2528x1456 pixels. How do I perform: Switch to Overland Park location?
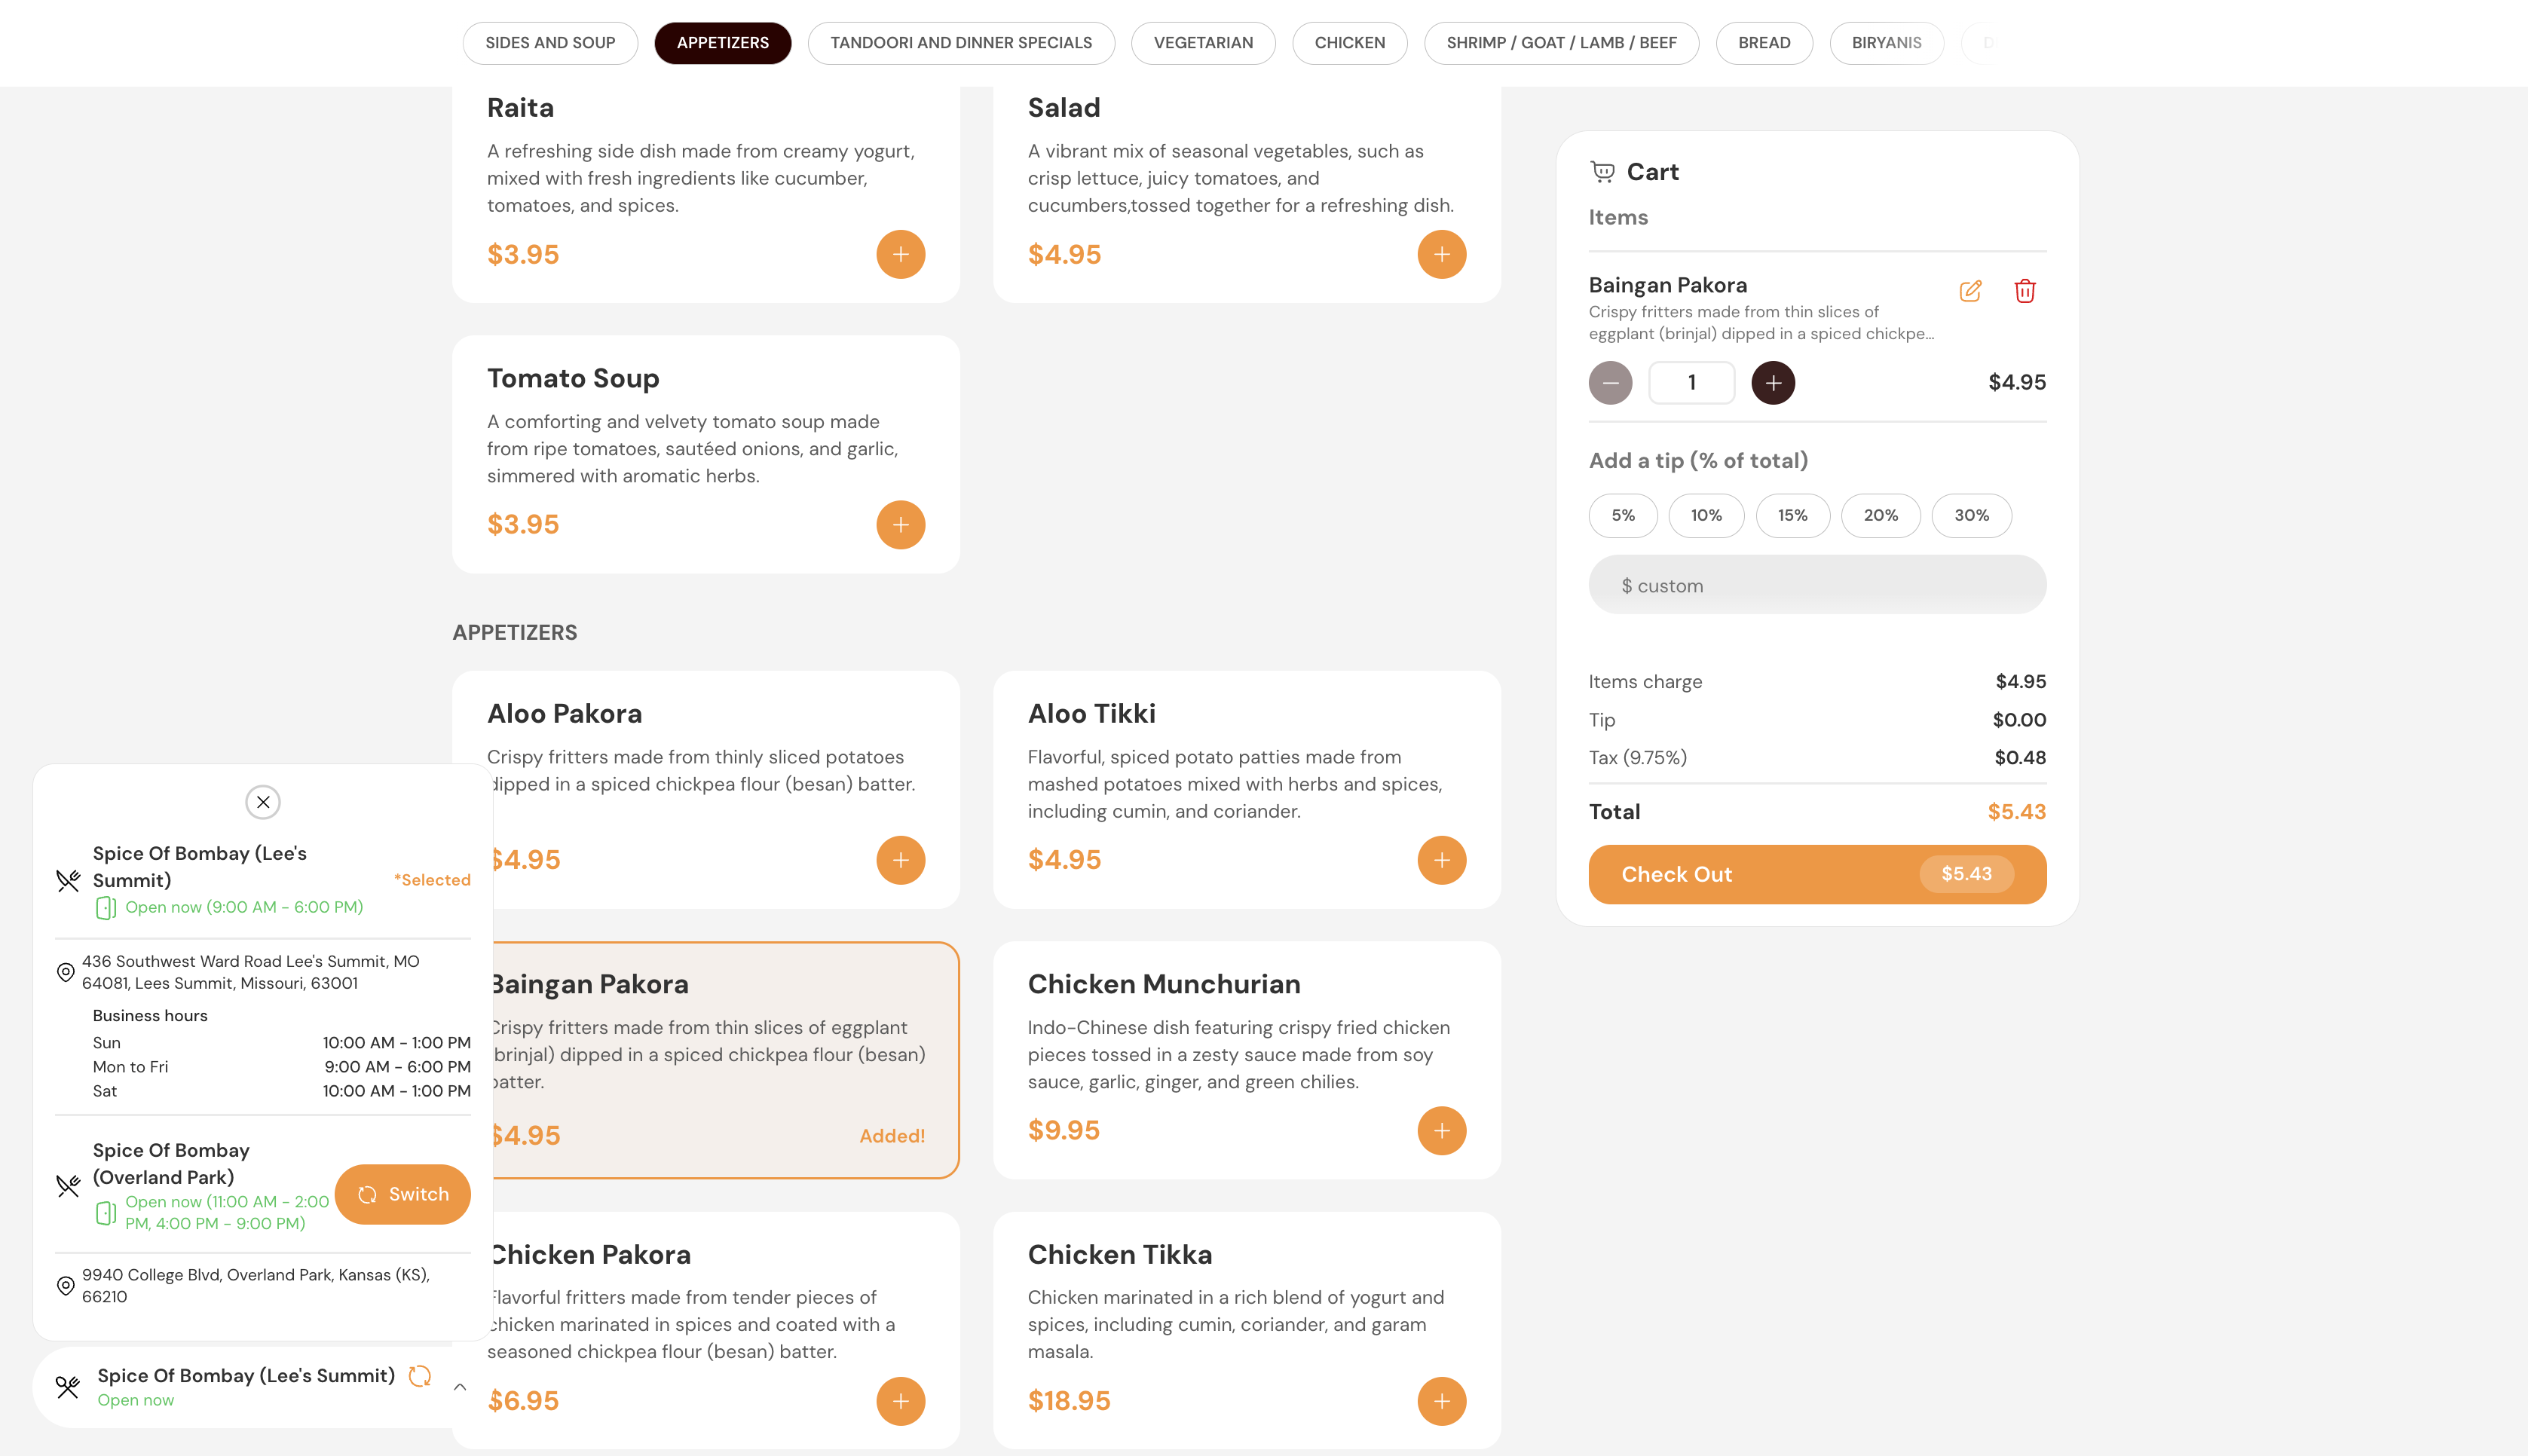(x=403, y=1194)
